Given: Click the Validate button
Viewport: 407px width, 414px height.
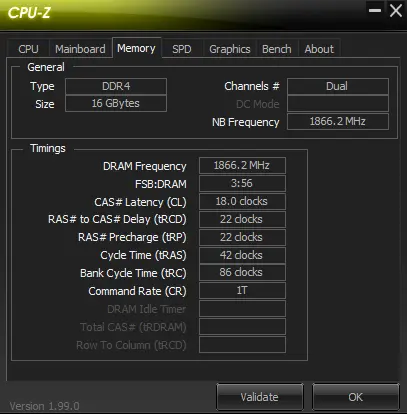Looking at the screenshot, I should click(x=260, y=397).
